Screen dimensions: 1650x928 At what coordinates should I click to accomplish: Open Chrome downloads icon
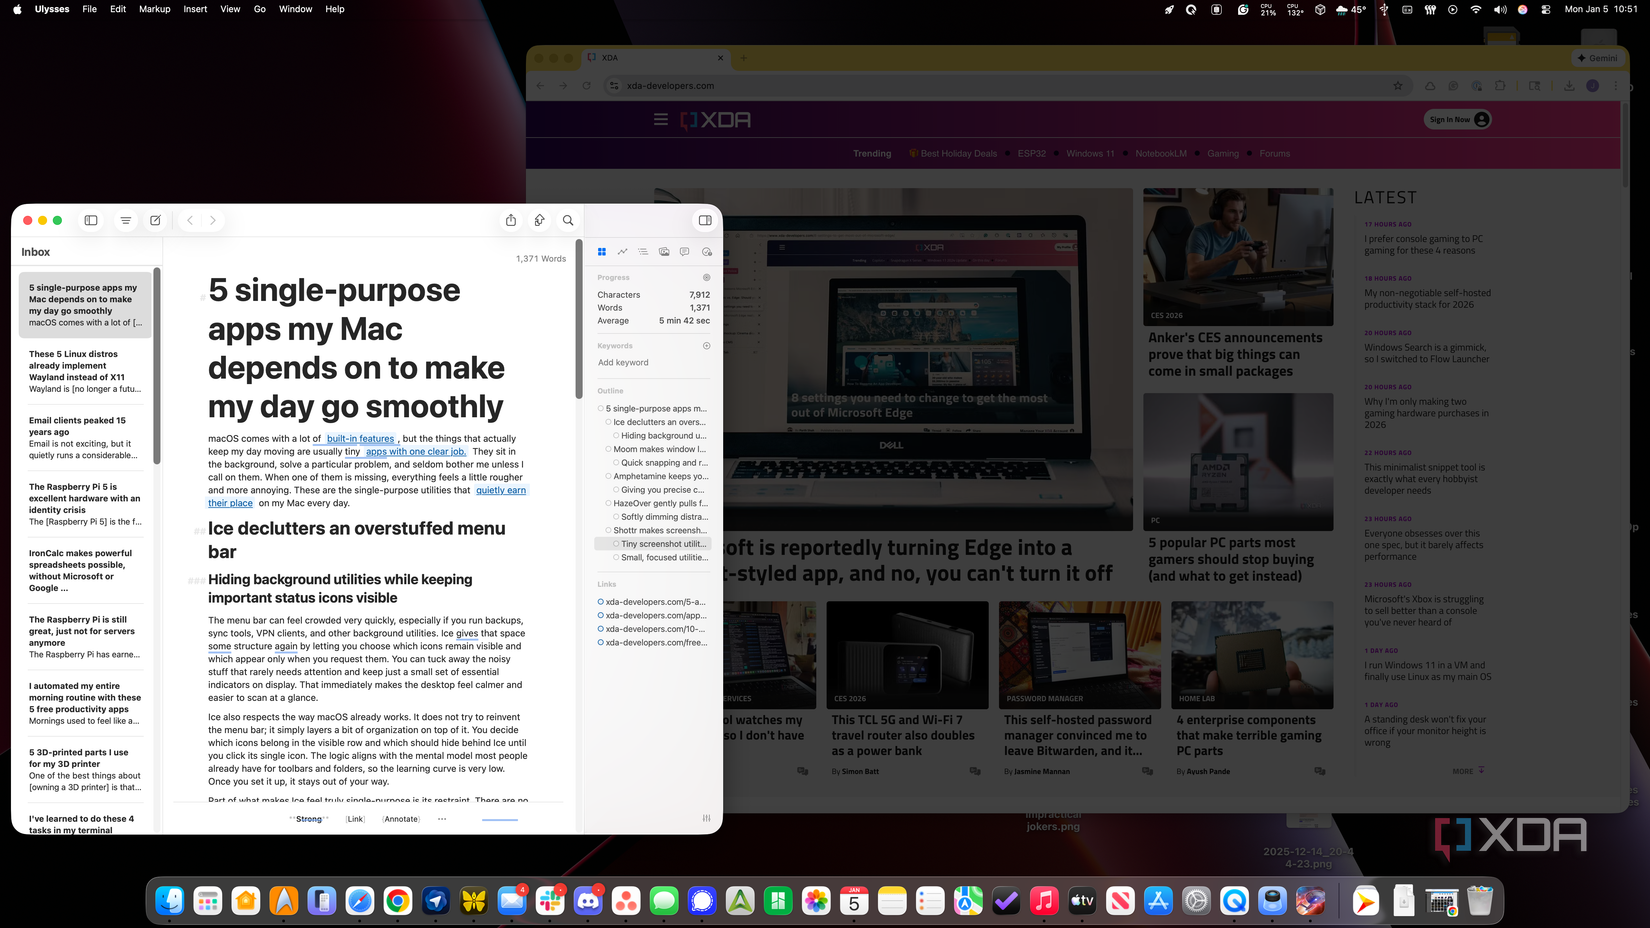pos(1569,86)
